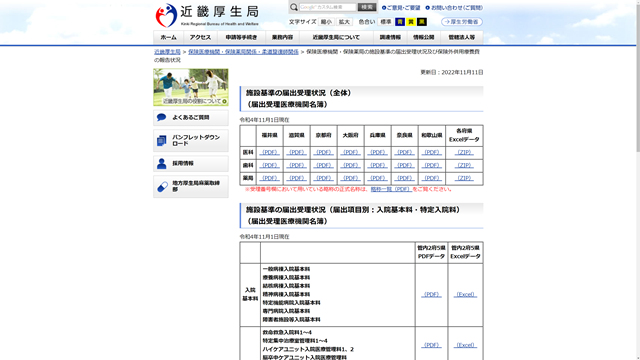Click the よくあるご質問 speech bubble icon
Viewport: 640px width, 360px height.
click(x=162, y=118)
